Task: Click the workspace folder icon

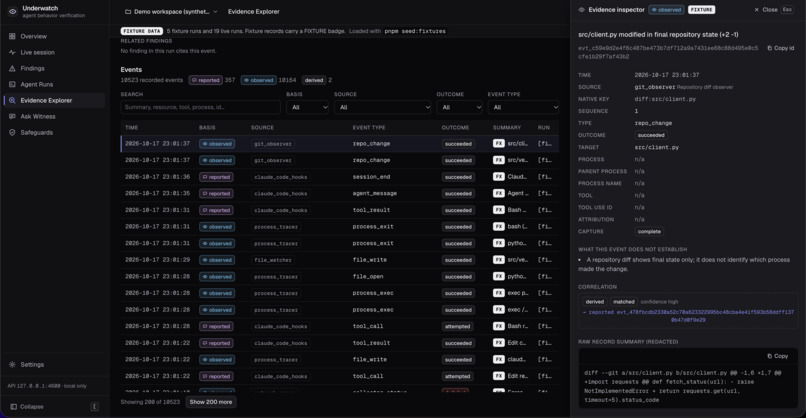Action: click(128, 11)
